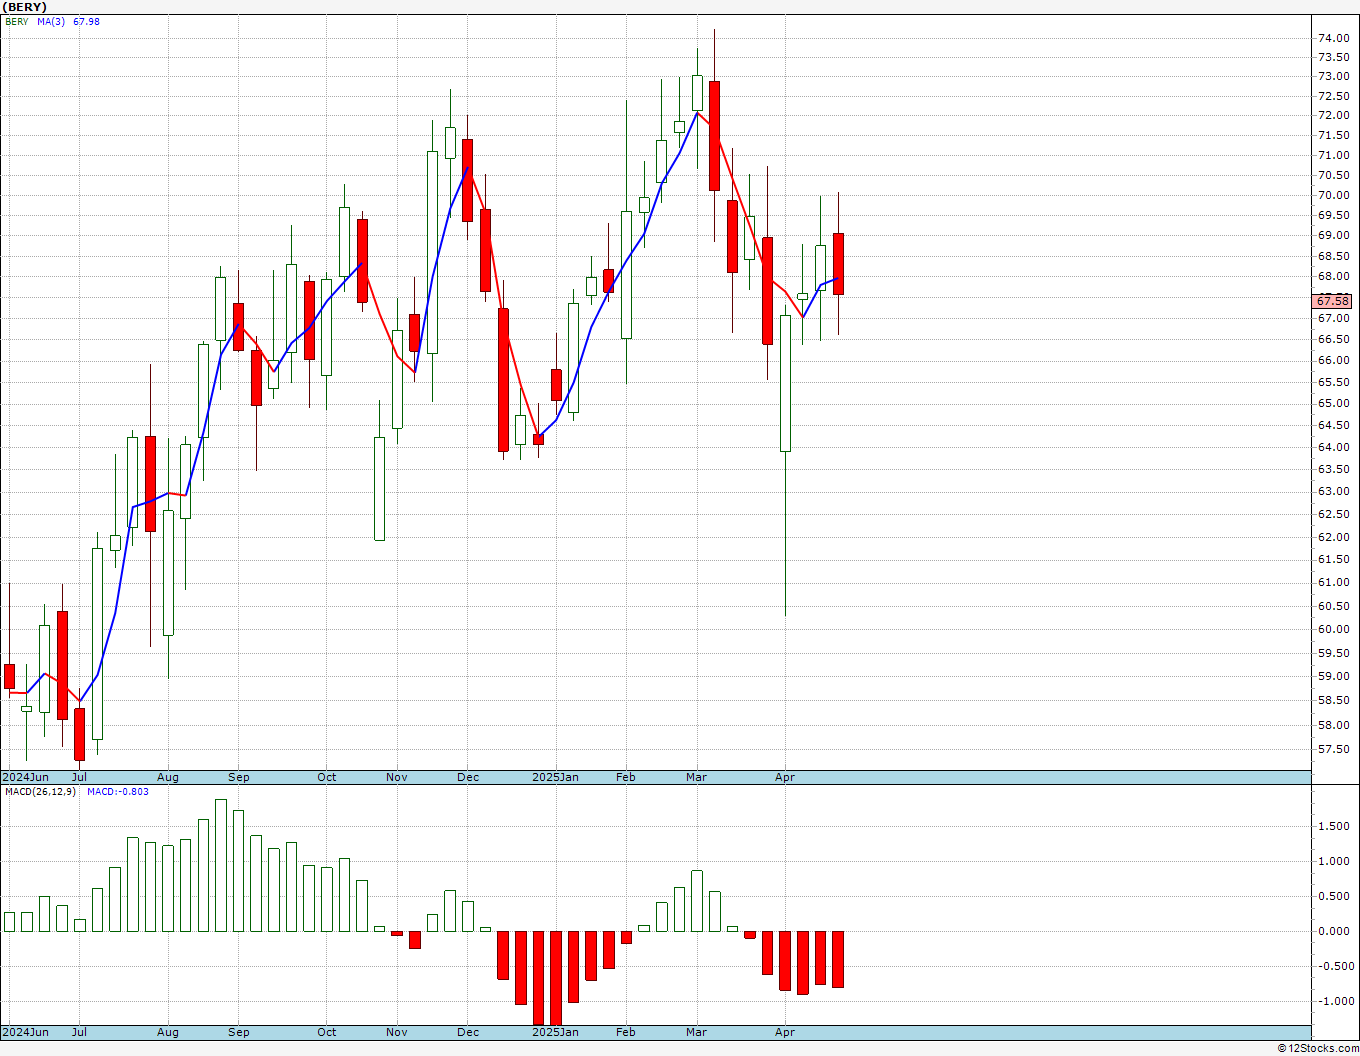This screenshot has height=1056, width=1360.
Task: Click the 65.00 price axis label
Action: click(1333, 404)
